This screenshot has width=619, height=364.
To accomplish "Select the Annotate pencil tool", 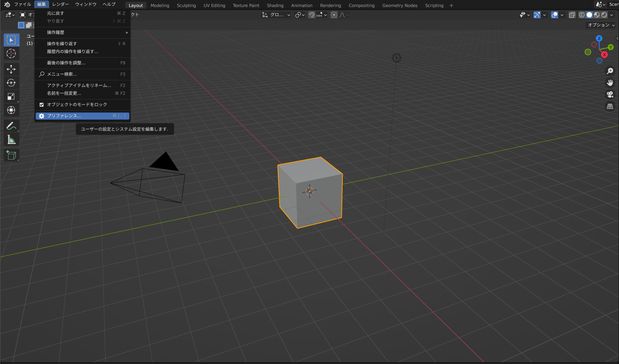I will coord(11,126).
